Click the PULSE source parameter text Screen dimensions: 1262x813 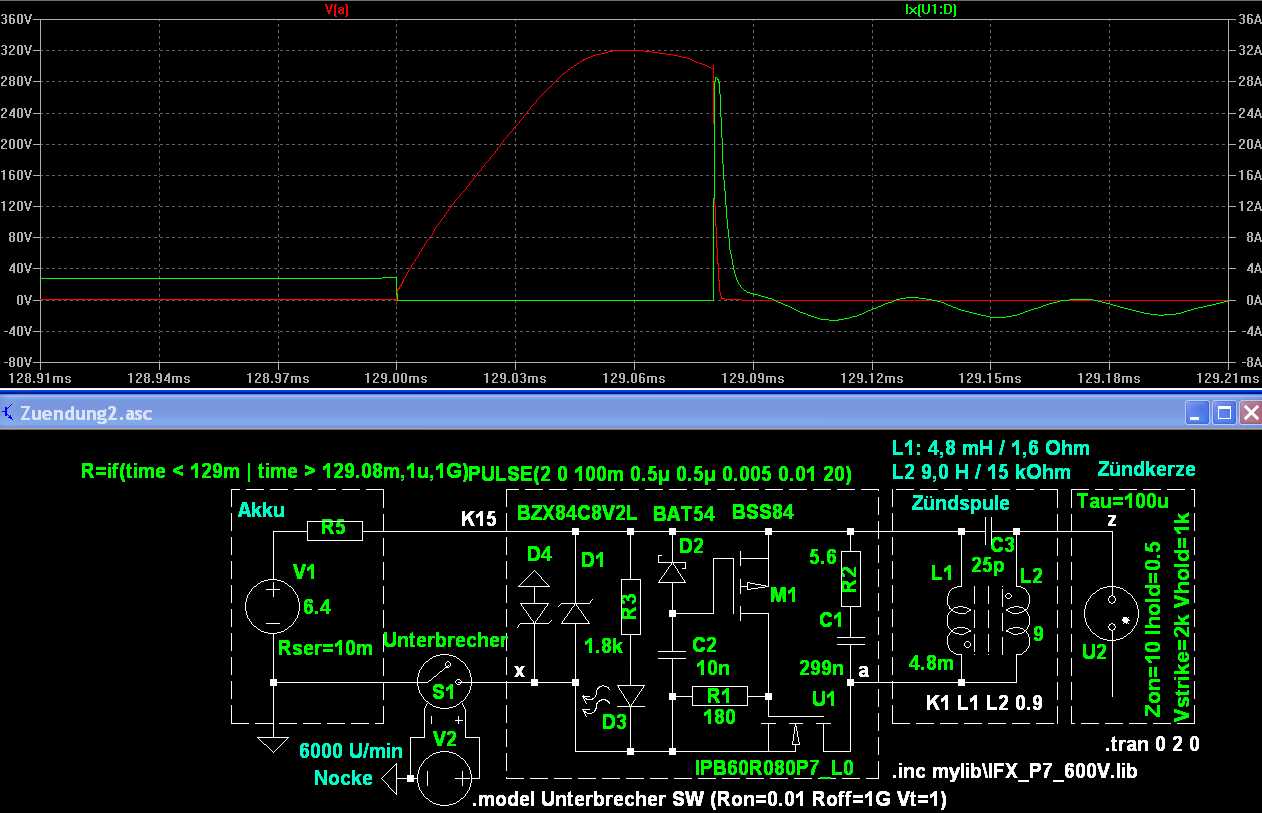660,473
